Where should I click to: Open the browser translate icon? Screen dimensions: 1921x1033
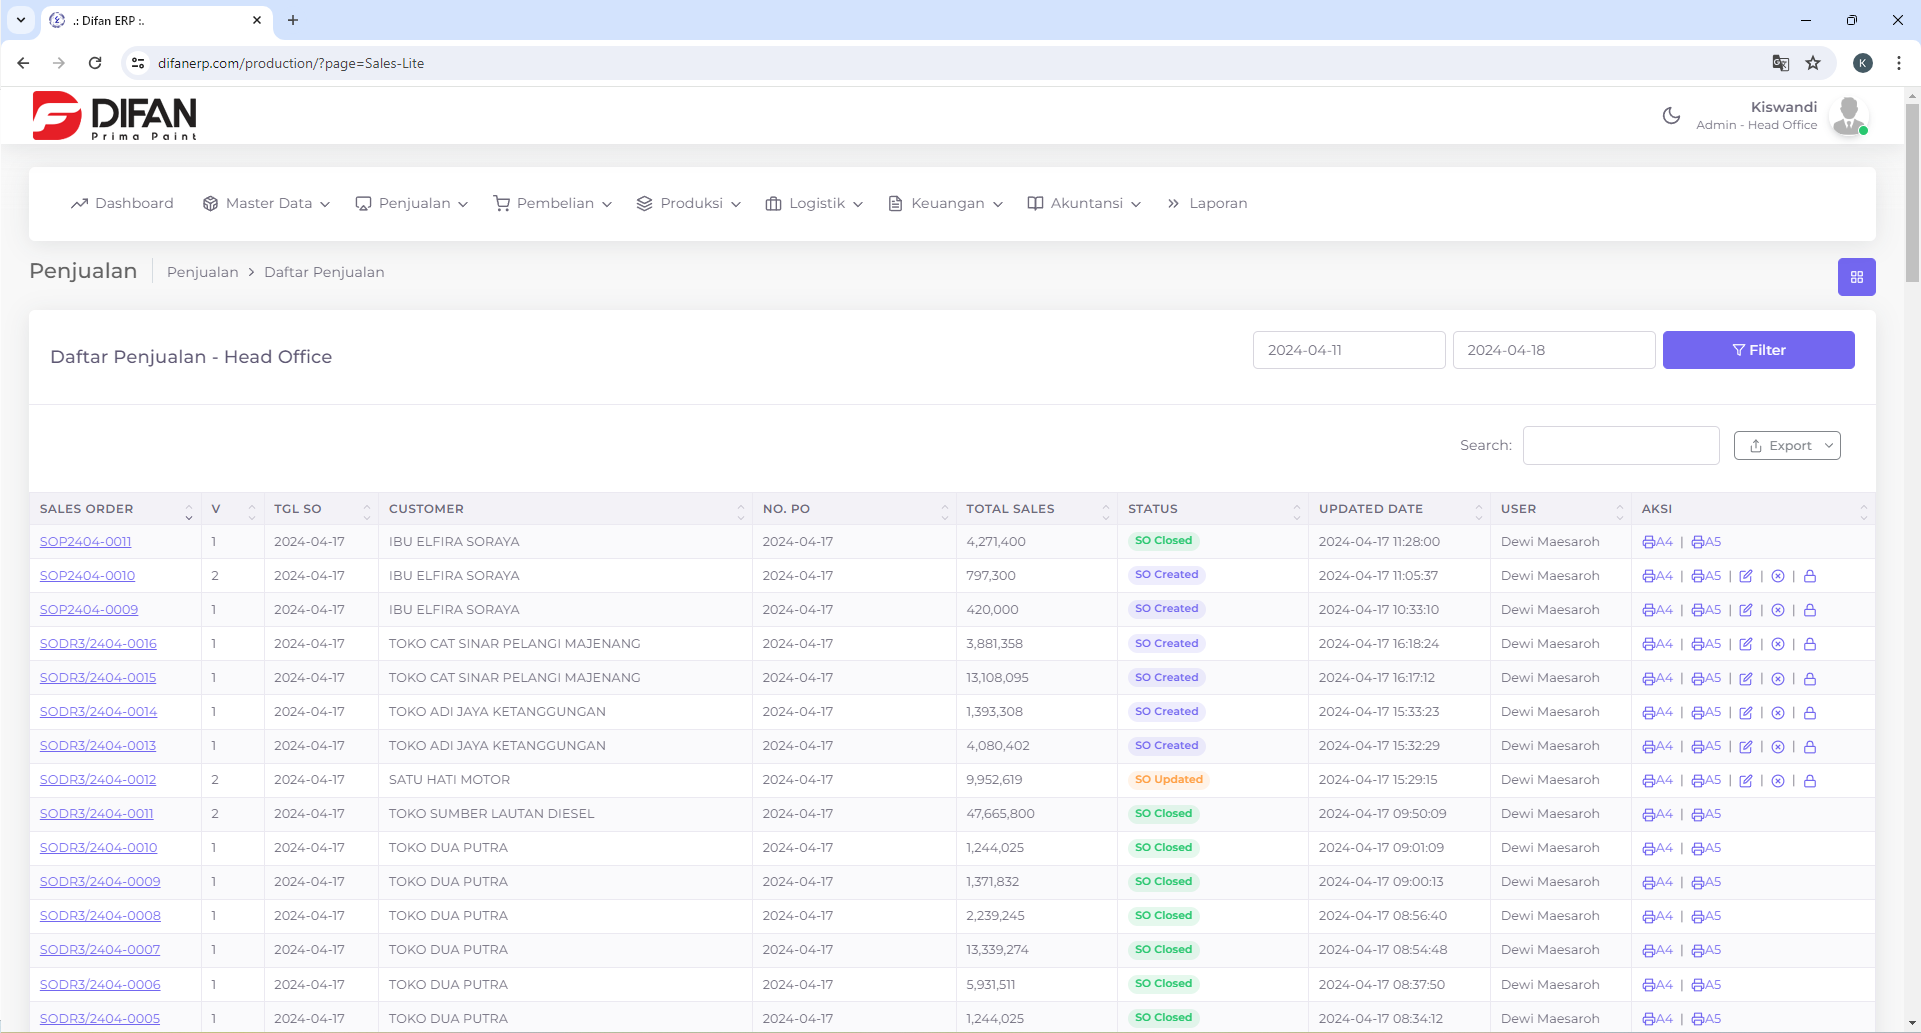pyautogui.click(x=1780, y=63)
